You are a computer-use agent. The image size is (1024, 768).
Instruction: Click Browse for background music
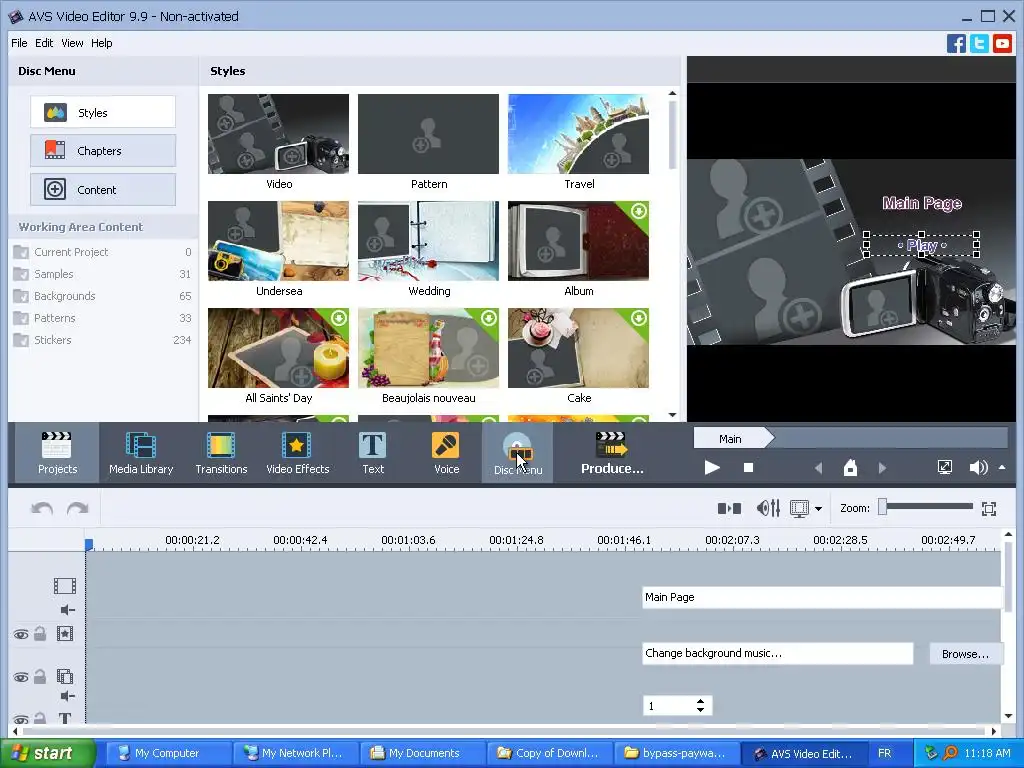pos(965,654)
